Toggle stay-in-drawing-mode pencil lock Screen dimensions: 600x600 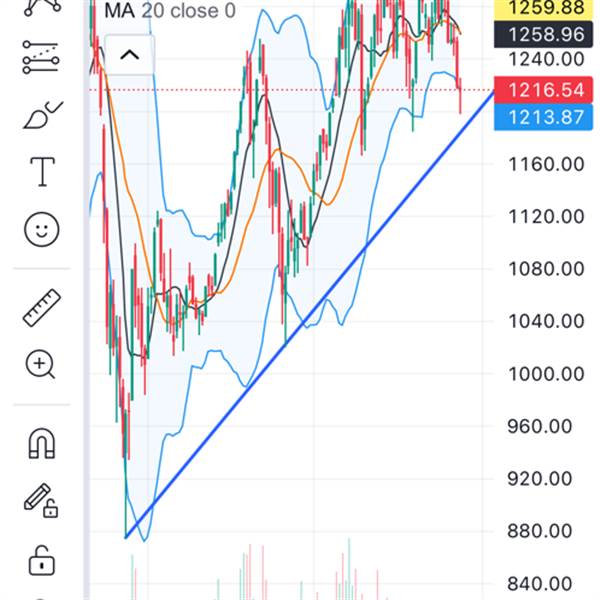tap(41, 501)
